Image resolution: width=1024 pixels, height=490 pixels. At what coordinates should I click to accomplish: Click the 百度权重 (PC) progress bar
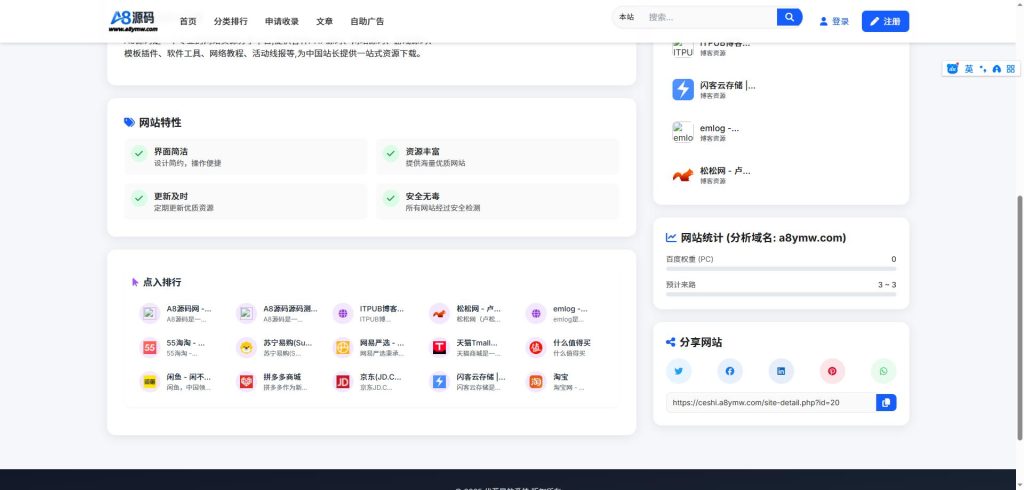[781, 269]
